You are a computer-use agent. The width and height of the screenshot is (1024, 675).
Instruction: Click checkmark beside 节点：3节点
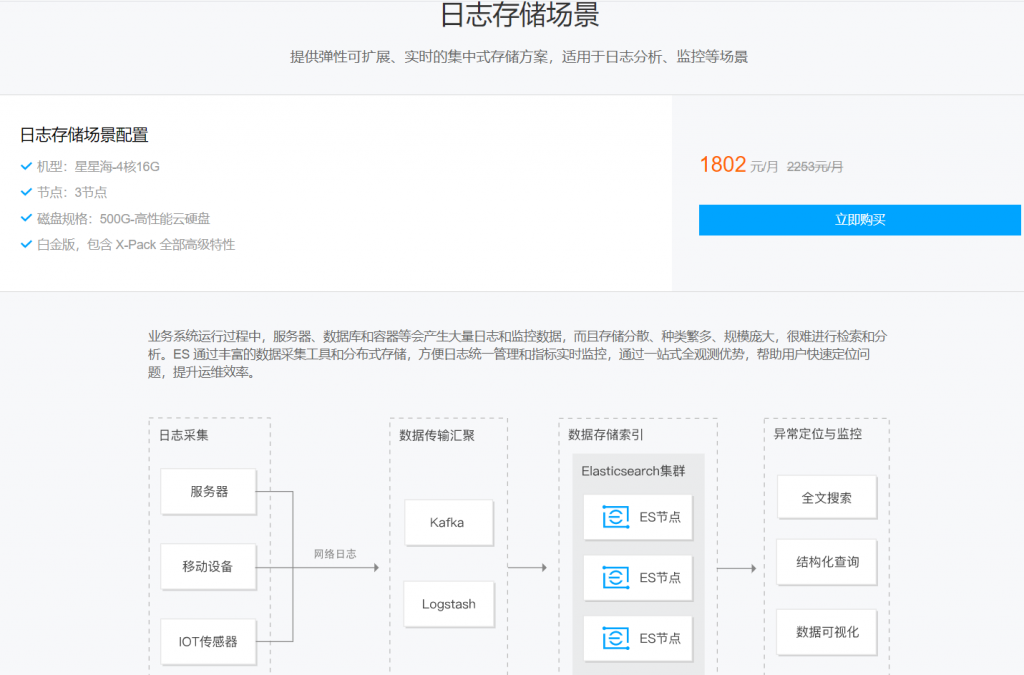pyautogui.click(x=26, y=192)
